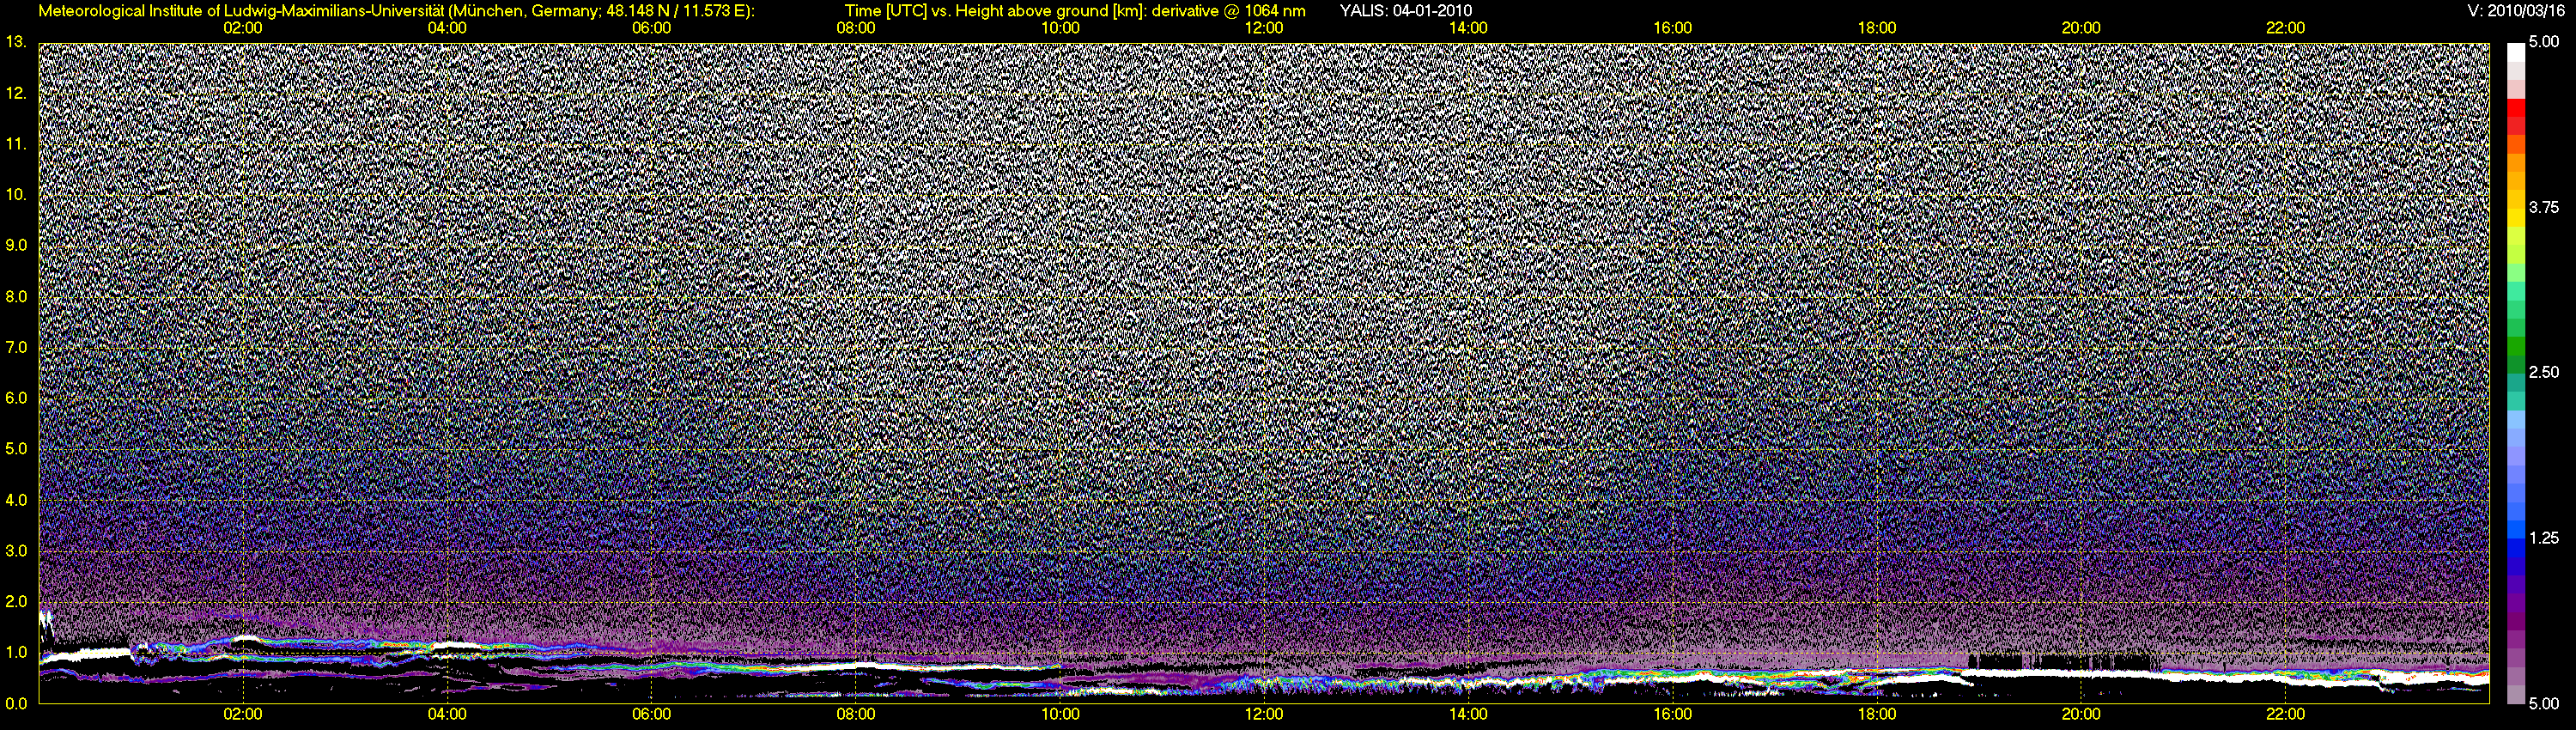
Task: Click the 22:00 label on the top time axis
Action: coord(2286,28)
